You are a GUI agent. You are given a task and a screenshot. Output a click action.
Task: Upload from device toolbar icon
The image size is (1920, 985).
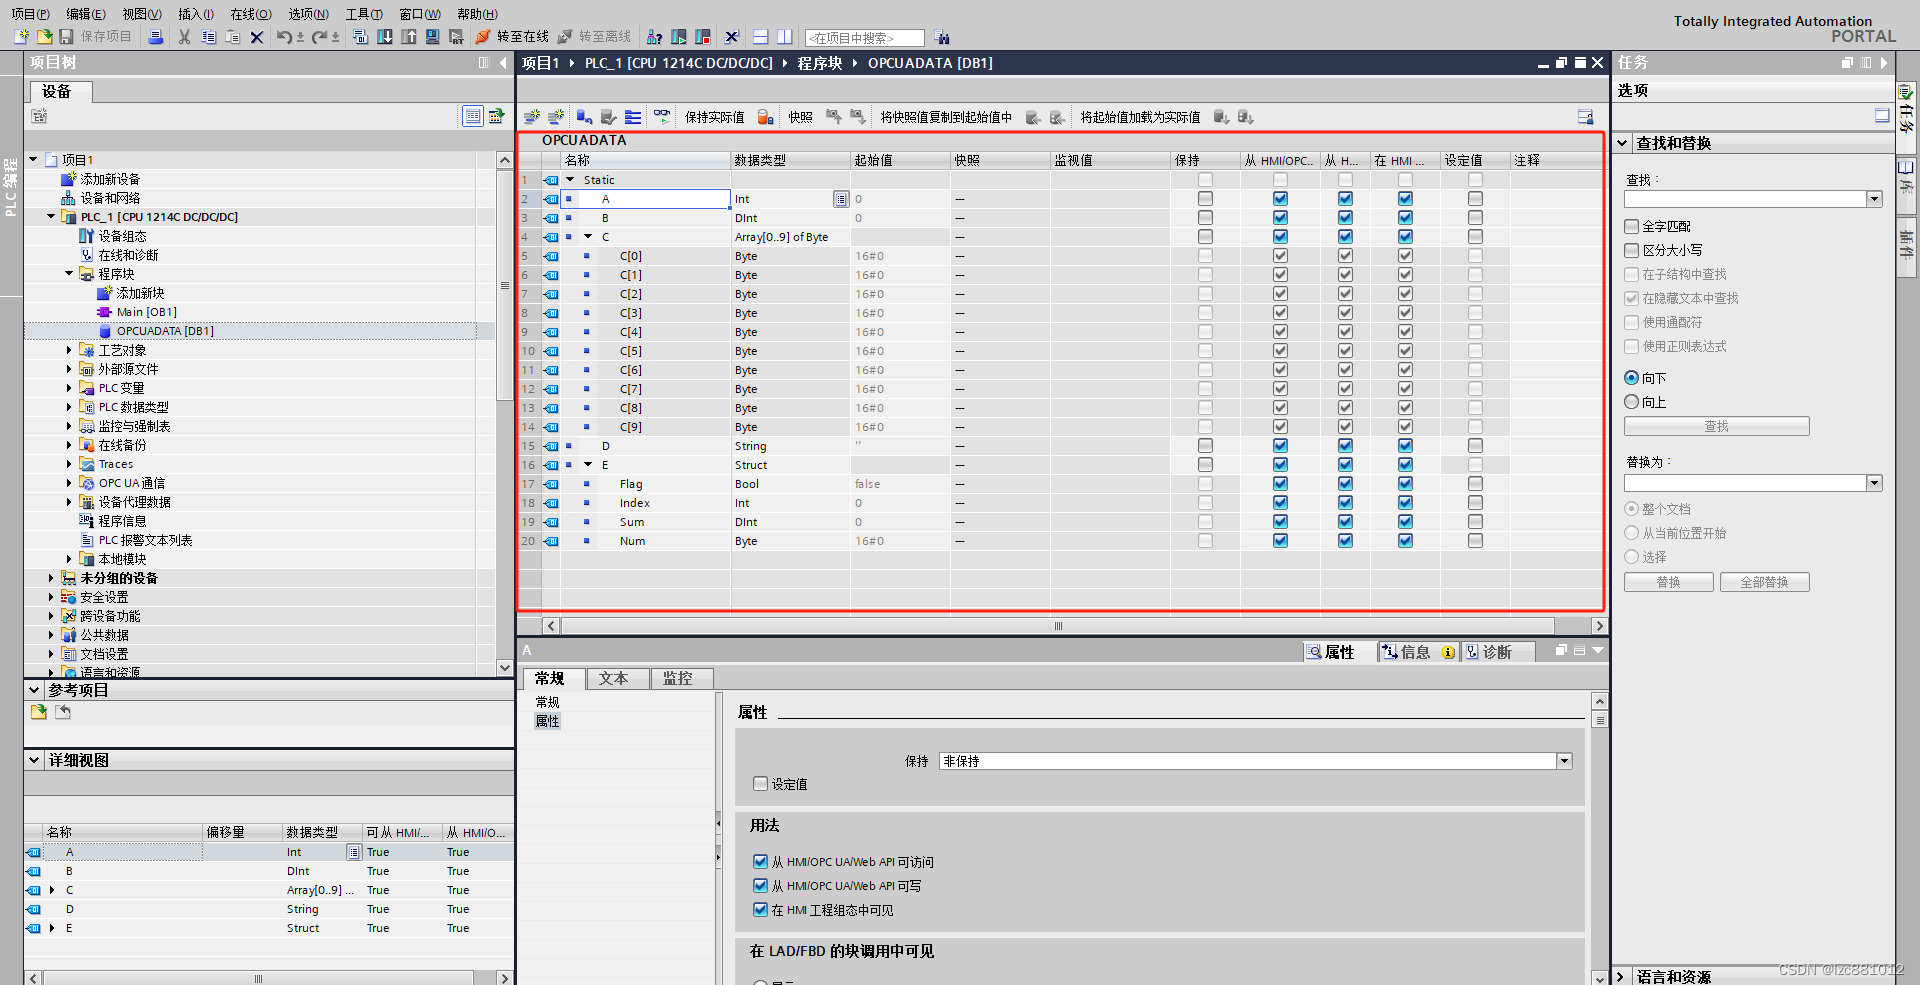[409, 37]
